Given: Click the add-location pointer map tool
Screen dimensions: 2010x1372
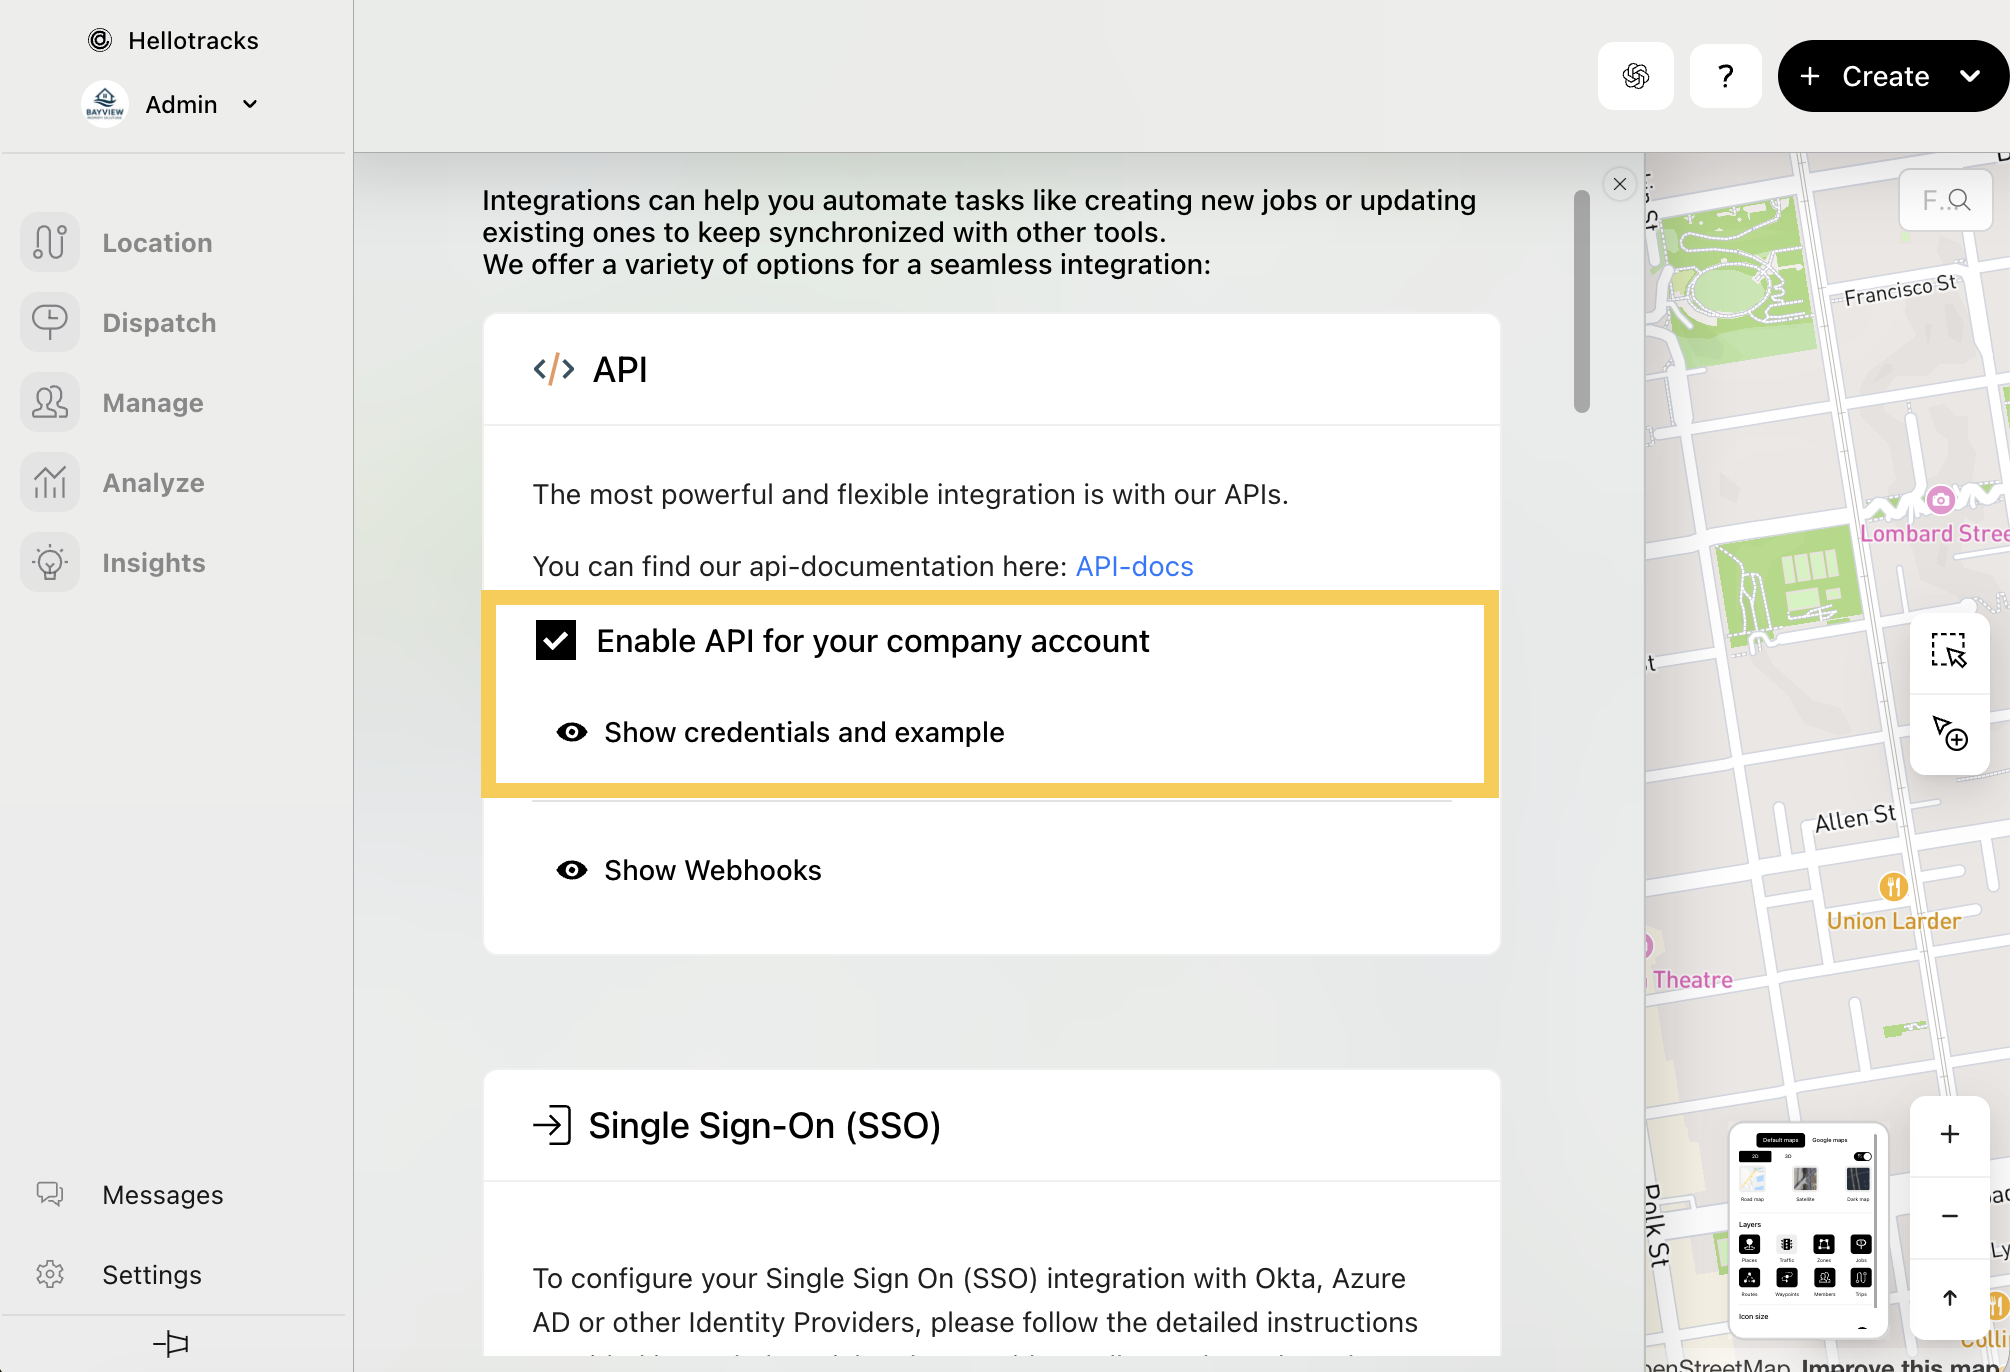Looking at the screenshot, I should [1948, 733].
